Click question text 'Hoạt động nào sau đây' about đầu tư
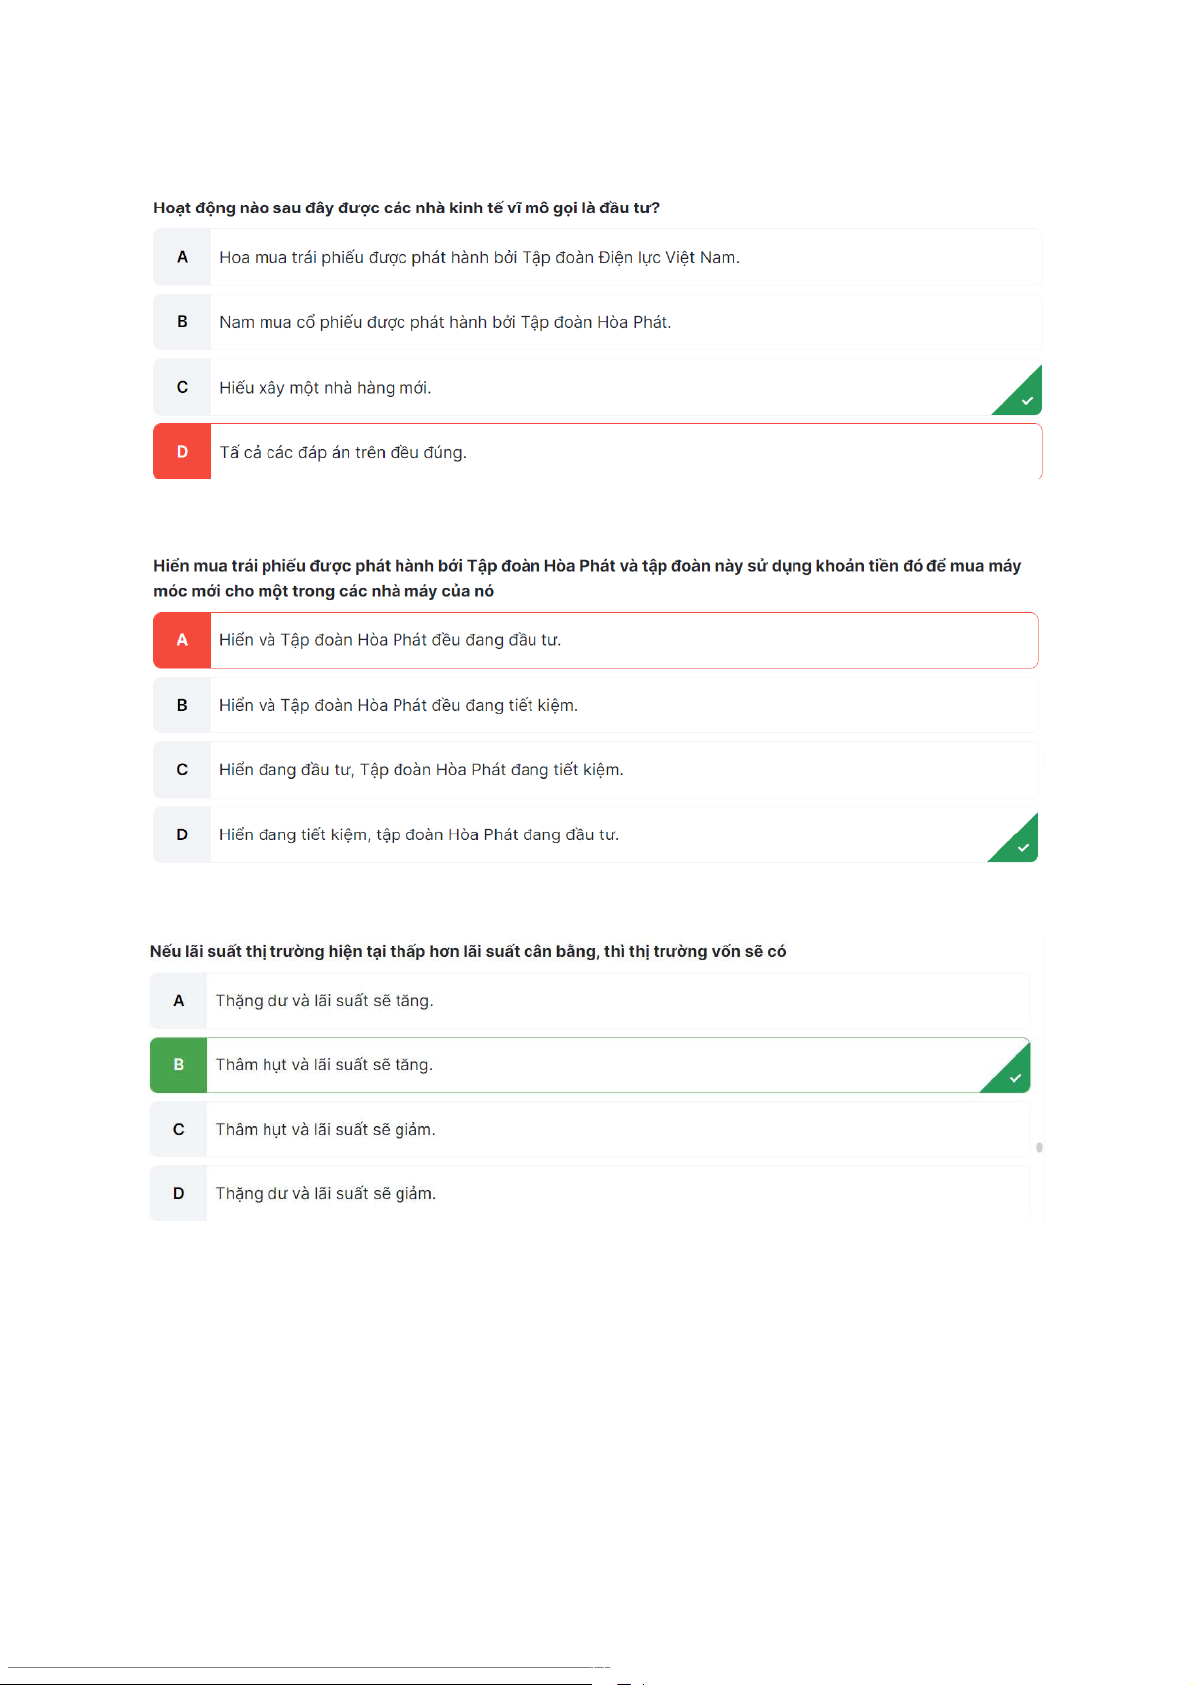1191x1685 pixels. pos(406,208)
